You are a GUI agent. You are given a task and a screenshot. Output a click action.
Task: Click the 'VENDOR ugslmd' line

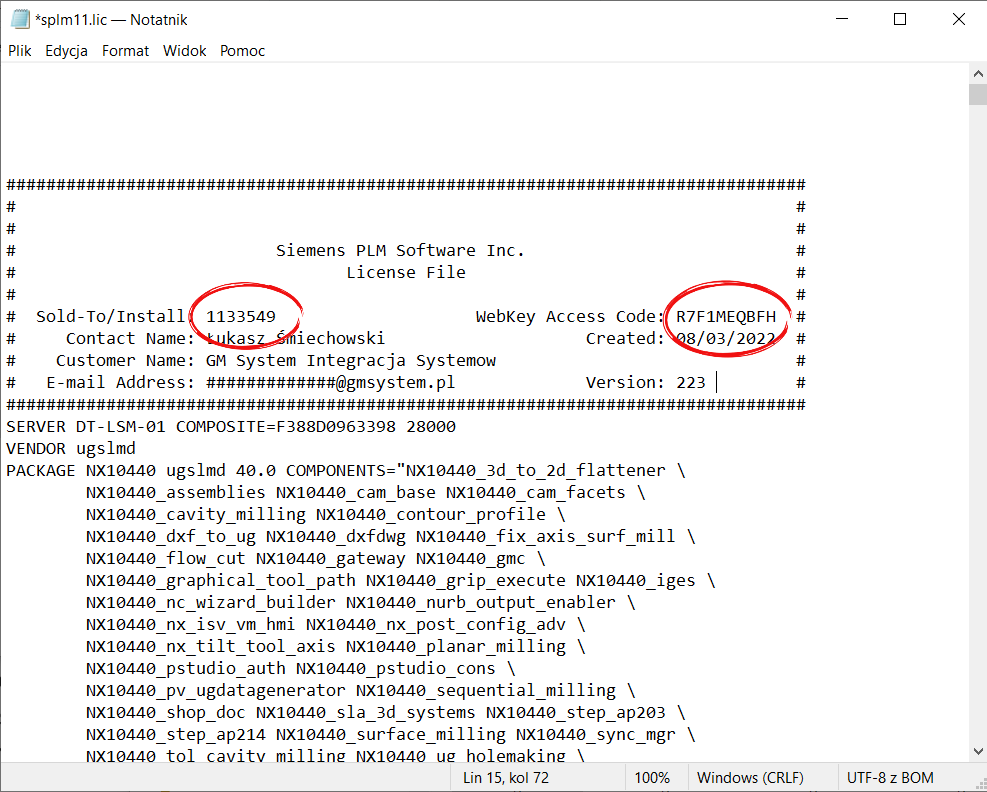(70, 449)
